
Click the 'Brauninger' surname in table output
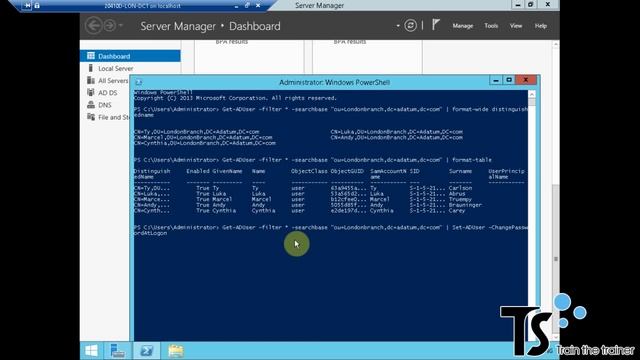[465, 205]
